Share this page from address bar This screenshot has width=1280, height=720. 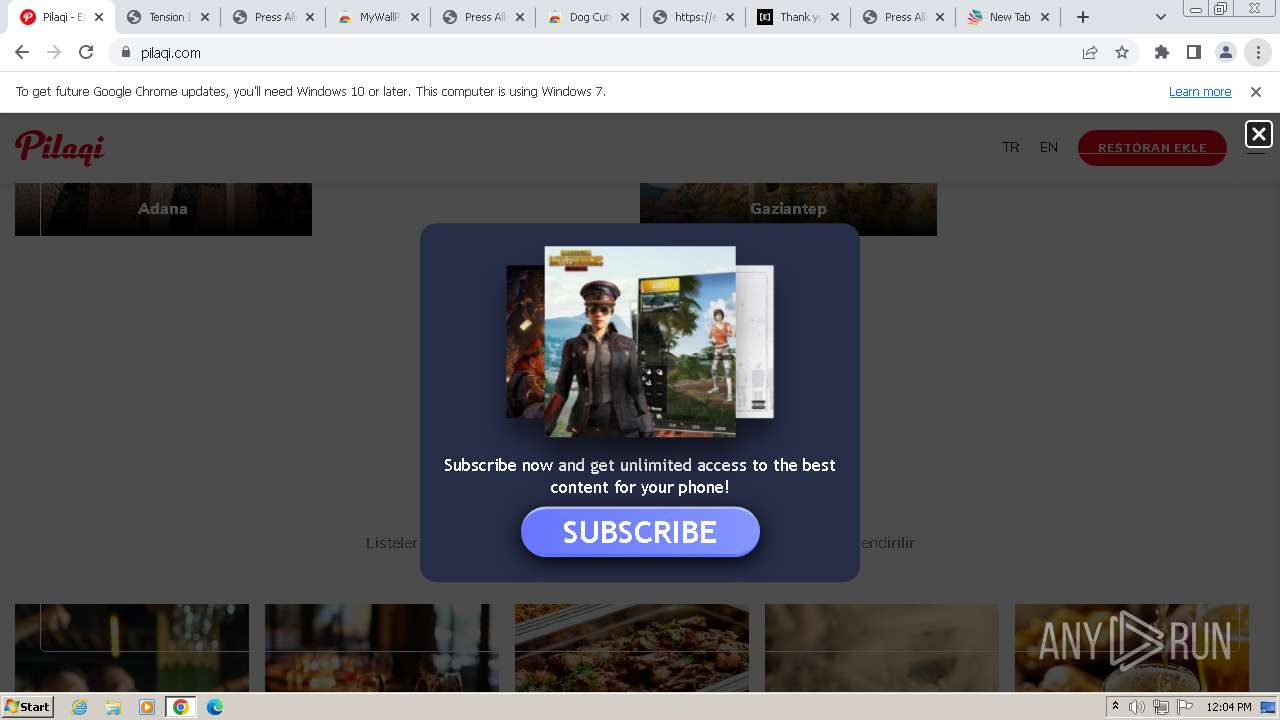1090,53
